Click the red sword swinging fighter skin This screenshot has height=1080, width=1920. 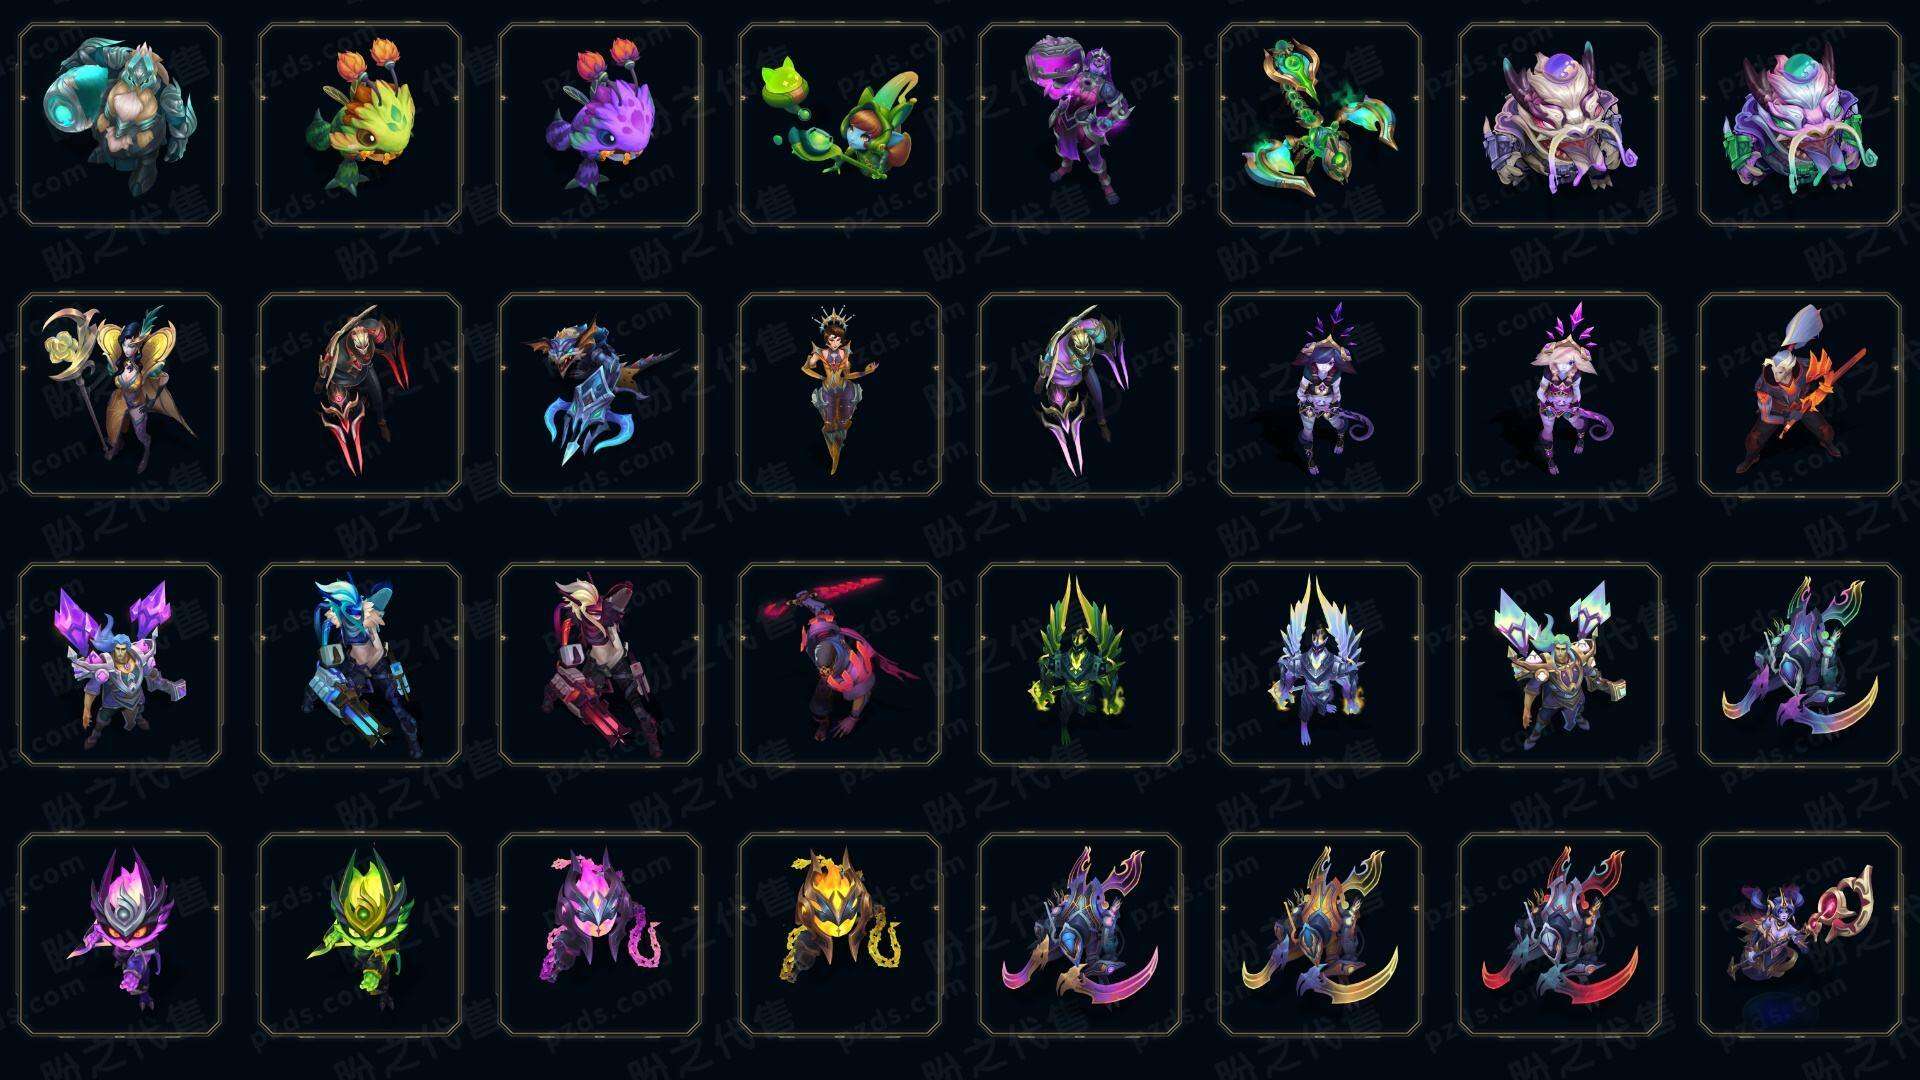tap(840, 664)
